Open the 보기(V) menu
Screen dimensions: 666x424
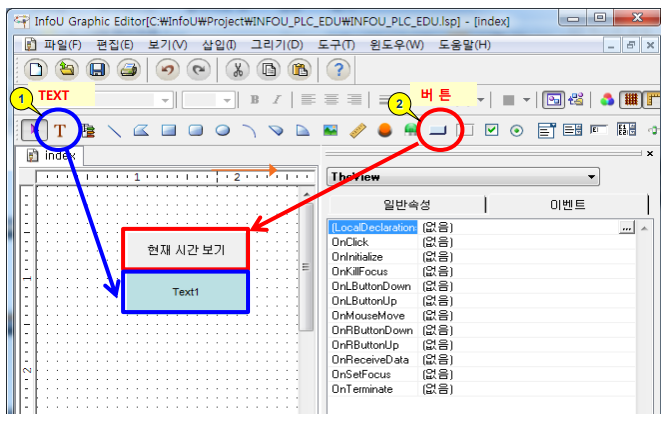coord(167,45)
